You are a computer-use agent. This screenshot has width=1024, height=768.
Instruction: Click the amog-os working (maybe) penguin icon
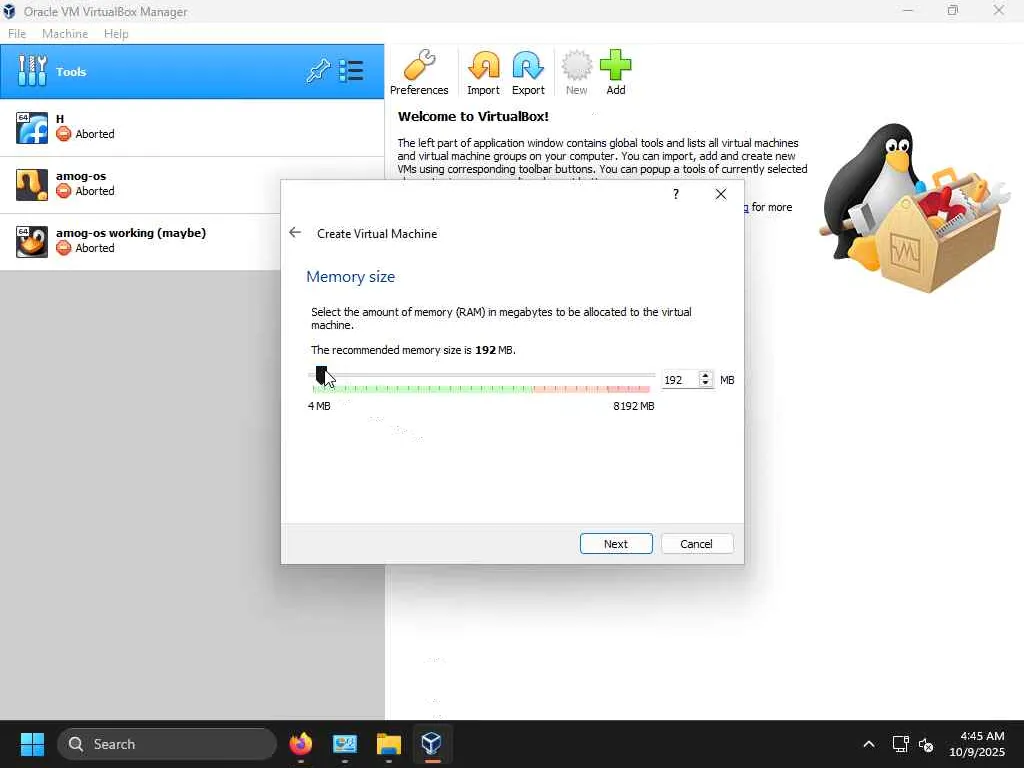tap(32, 242)
